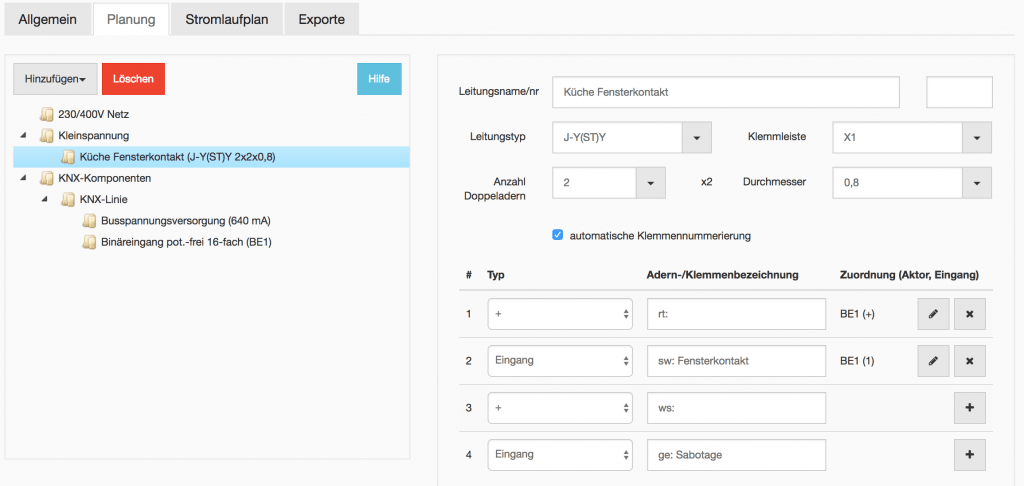Remove the BE1 (1) assignment in row 2
1024x486 pixels.
[970, 361]
